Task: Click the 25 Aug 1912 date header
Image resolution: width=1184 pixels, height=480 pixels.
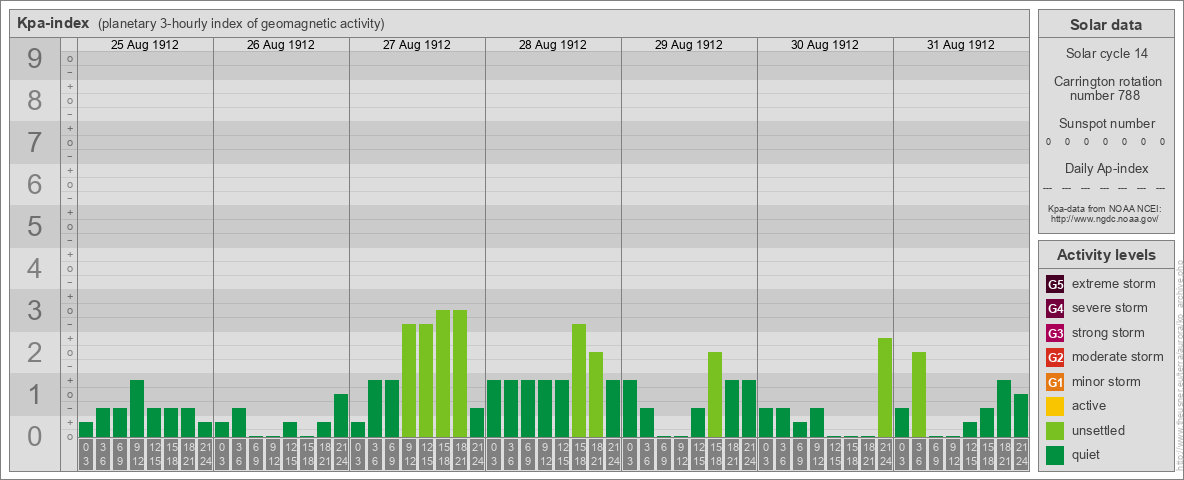Action: (x=145, y=45)
